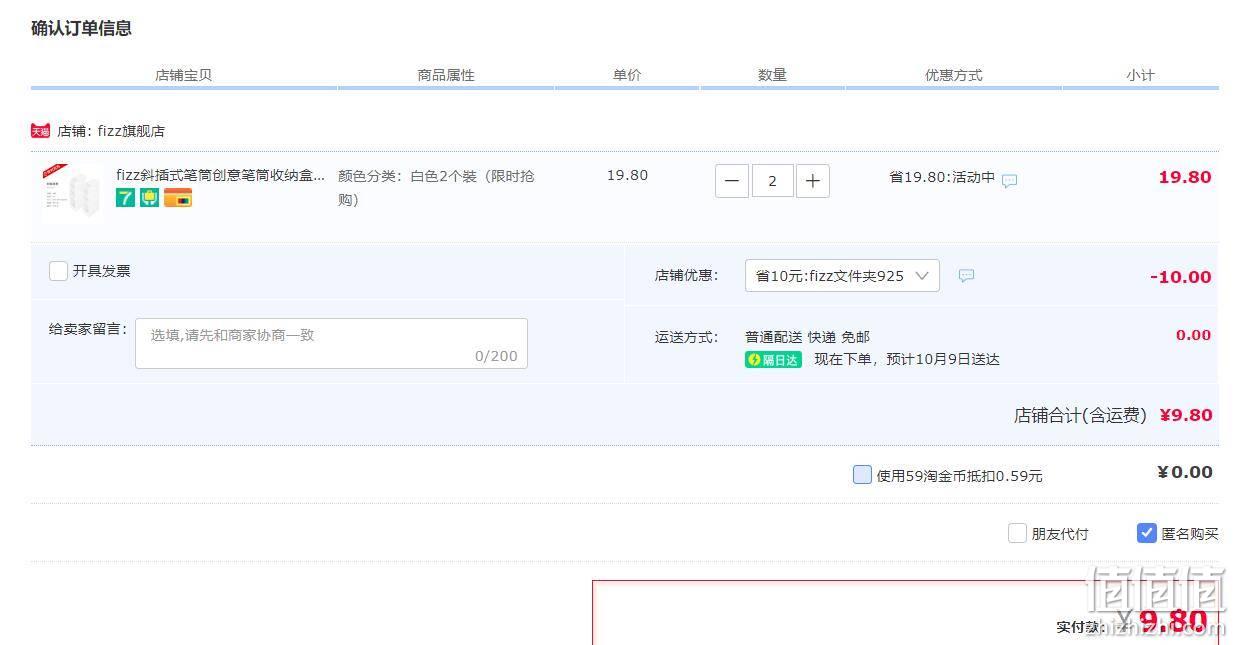
Task: Open the fizz旗舰店 store link
Action: point(131,131)
